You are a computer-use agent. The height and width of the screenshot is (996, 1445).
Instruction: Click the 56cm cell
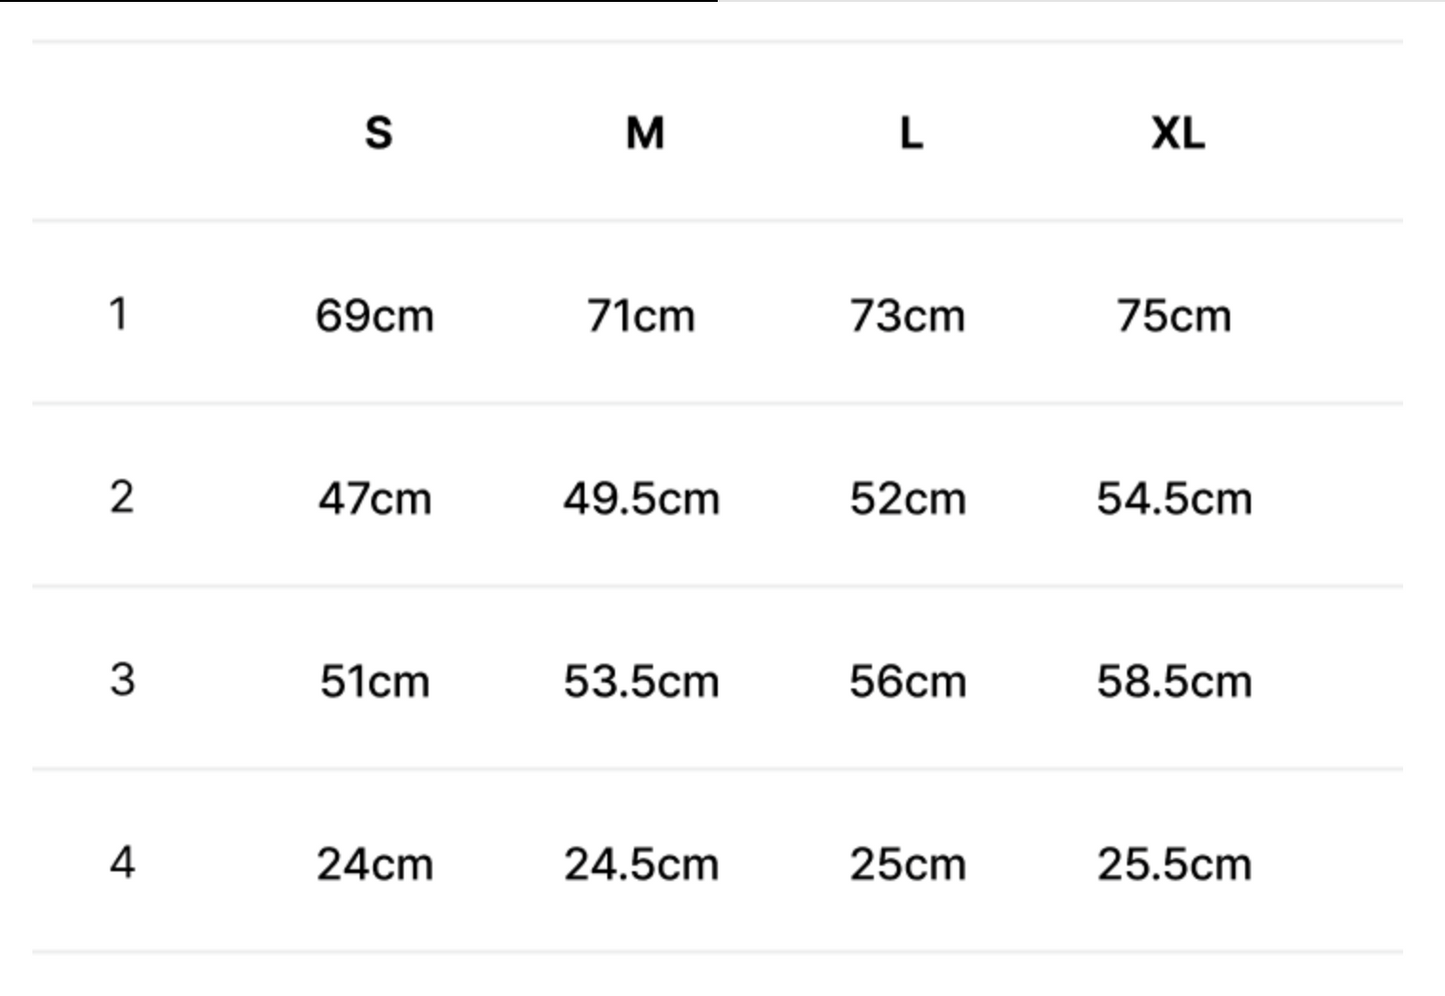coord(908,682)
